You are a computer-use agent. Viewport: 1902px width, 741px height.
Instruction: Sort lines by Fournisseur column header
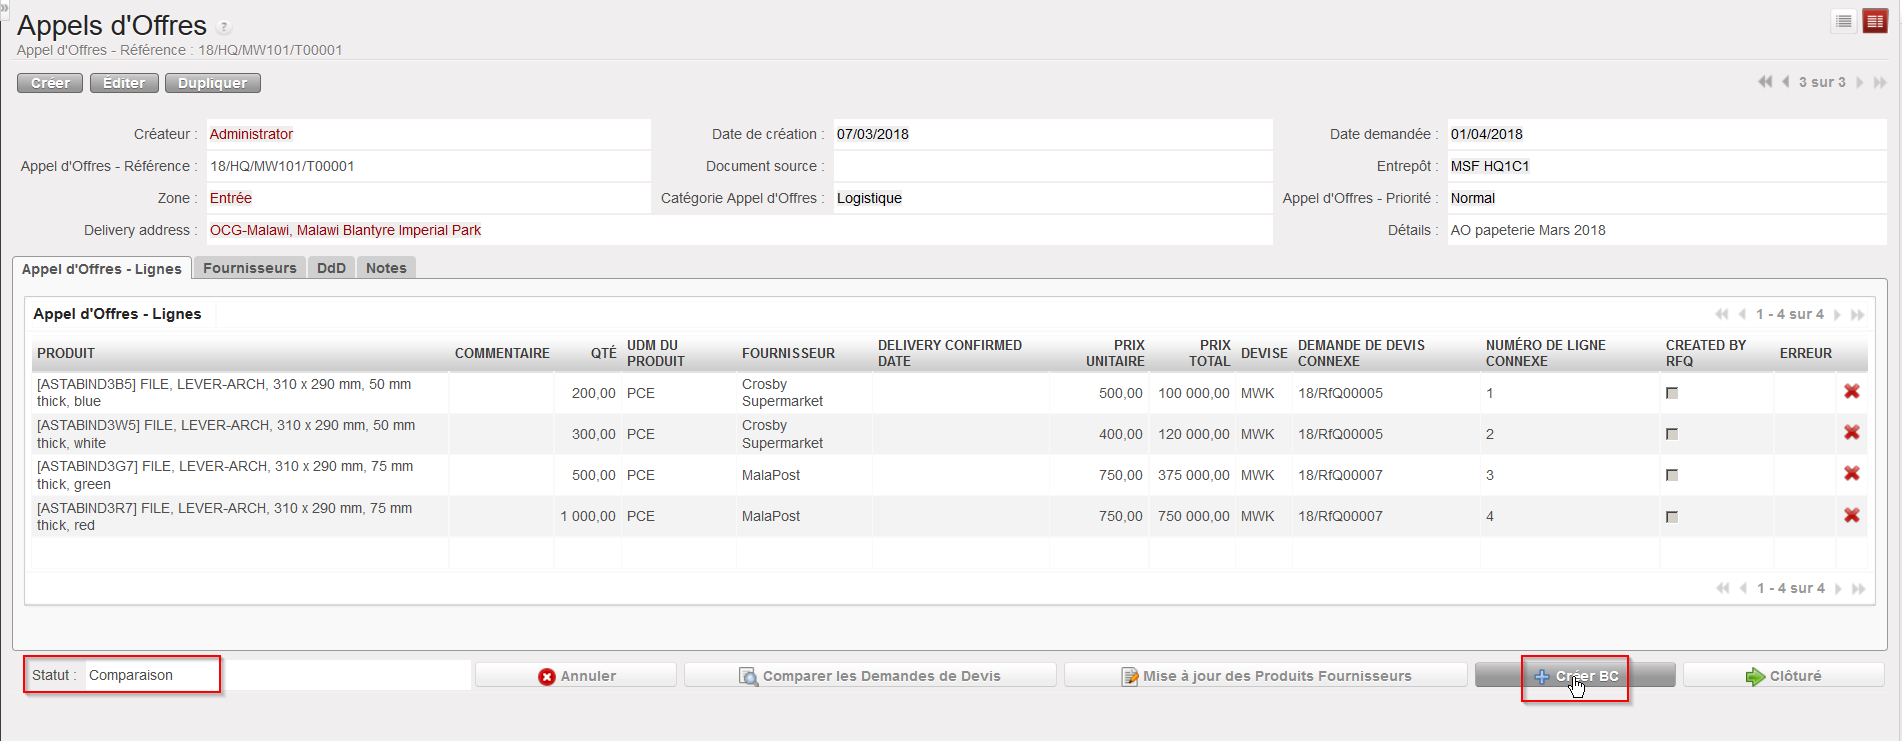point(788,353)
